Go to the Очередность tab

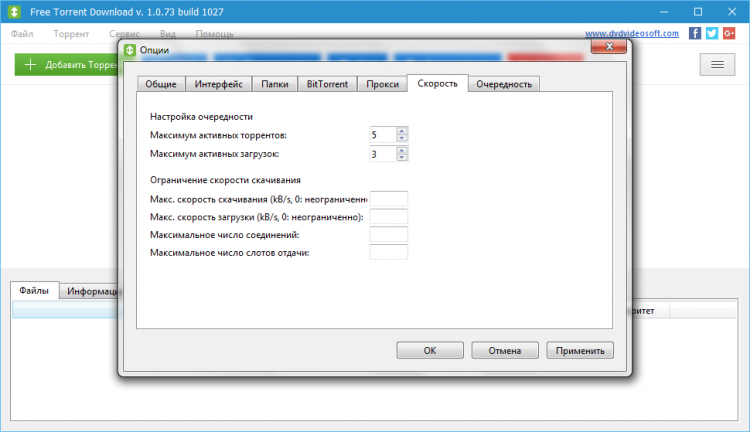[504, 84]
